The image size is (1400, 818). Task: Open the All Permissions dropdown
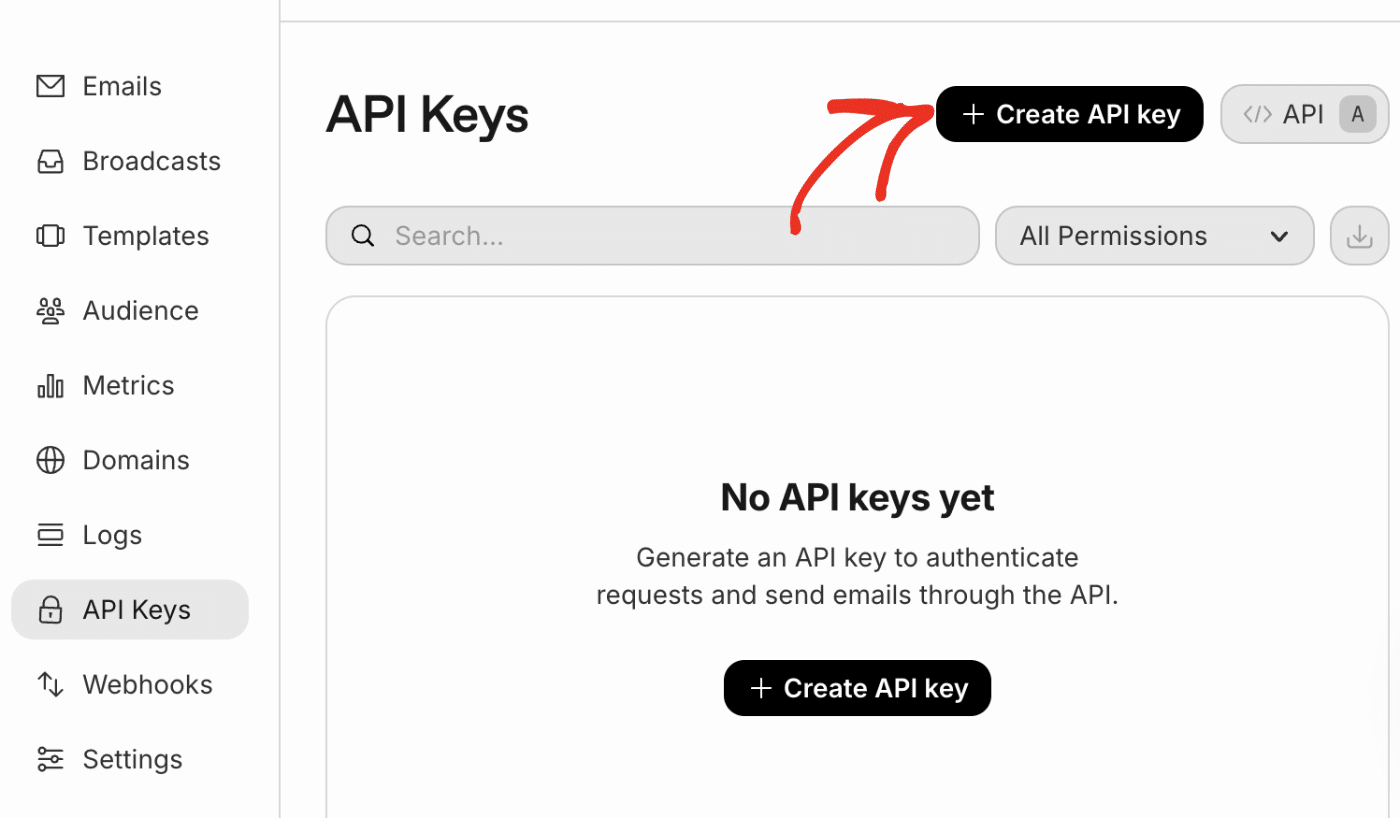(x=1154, y=235)
